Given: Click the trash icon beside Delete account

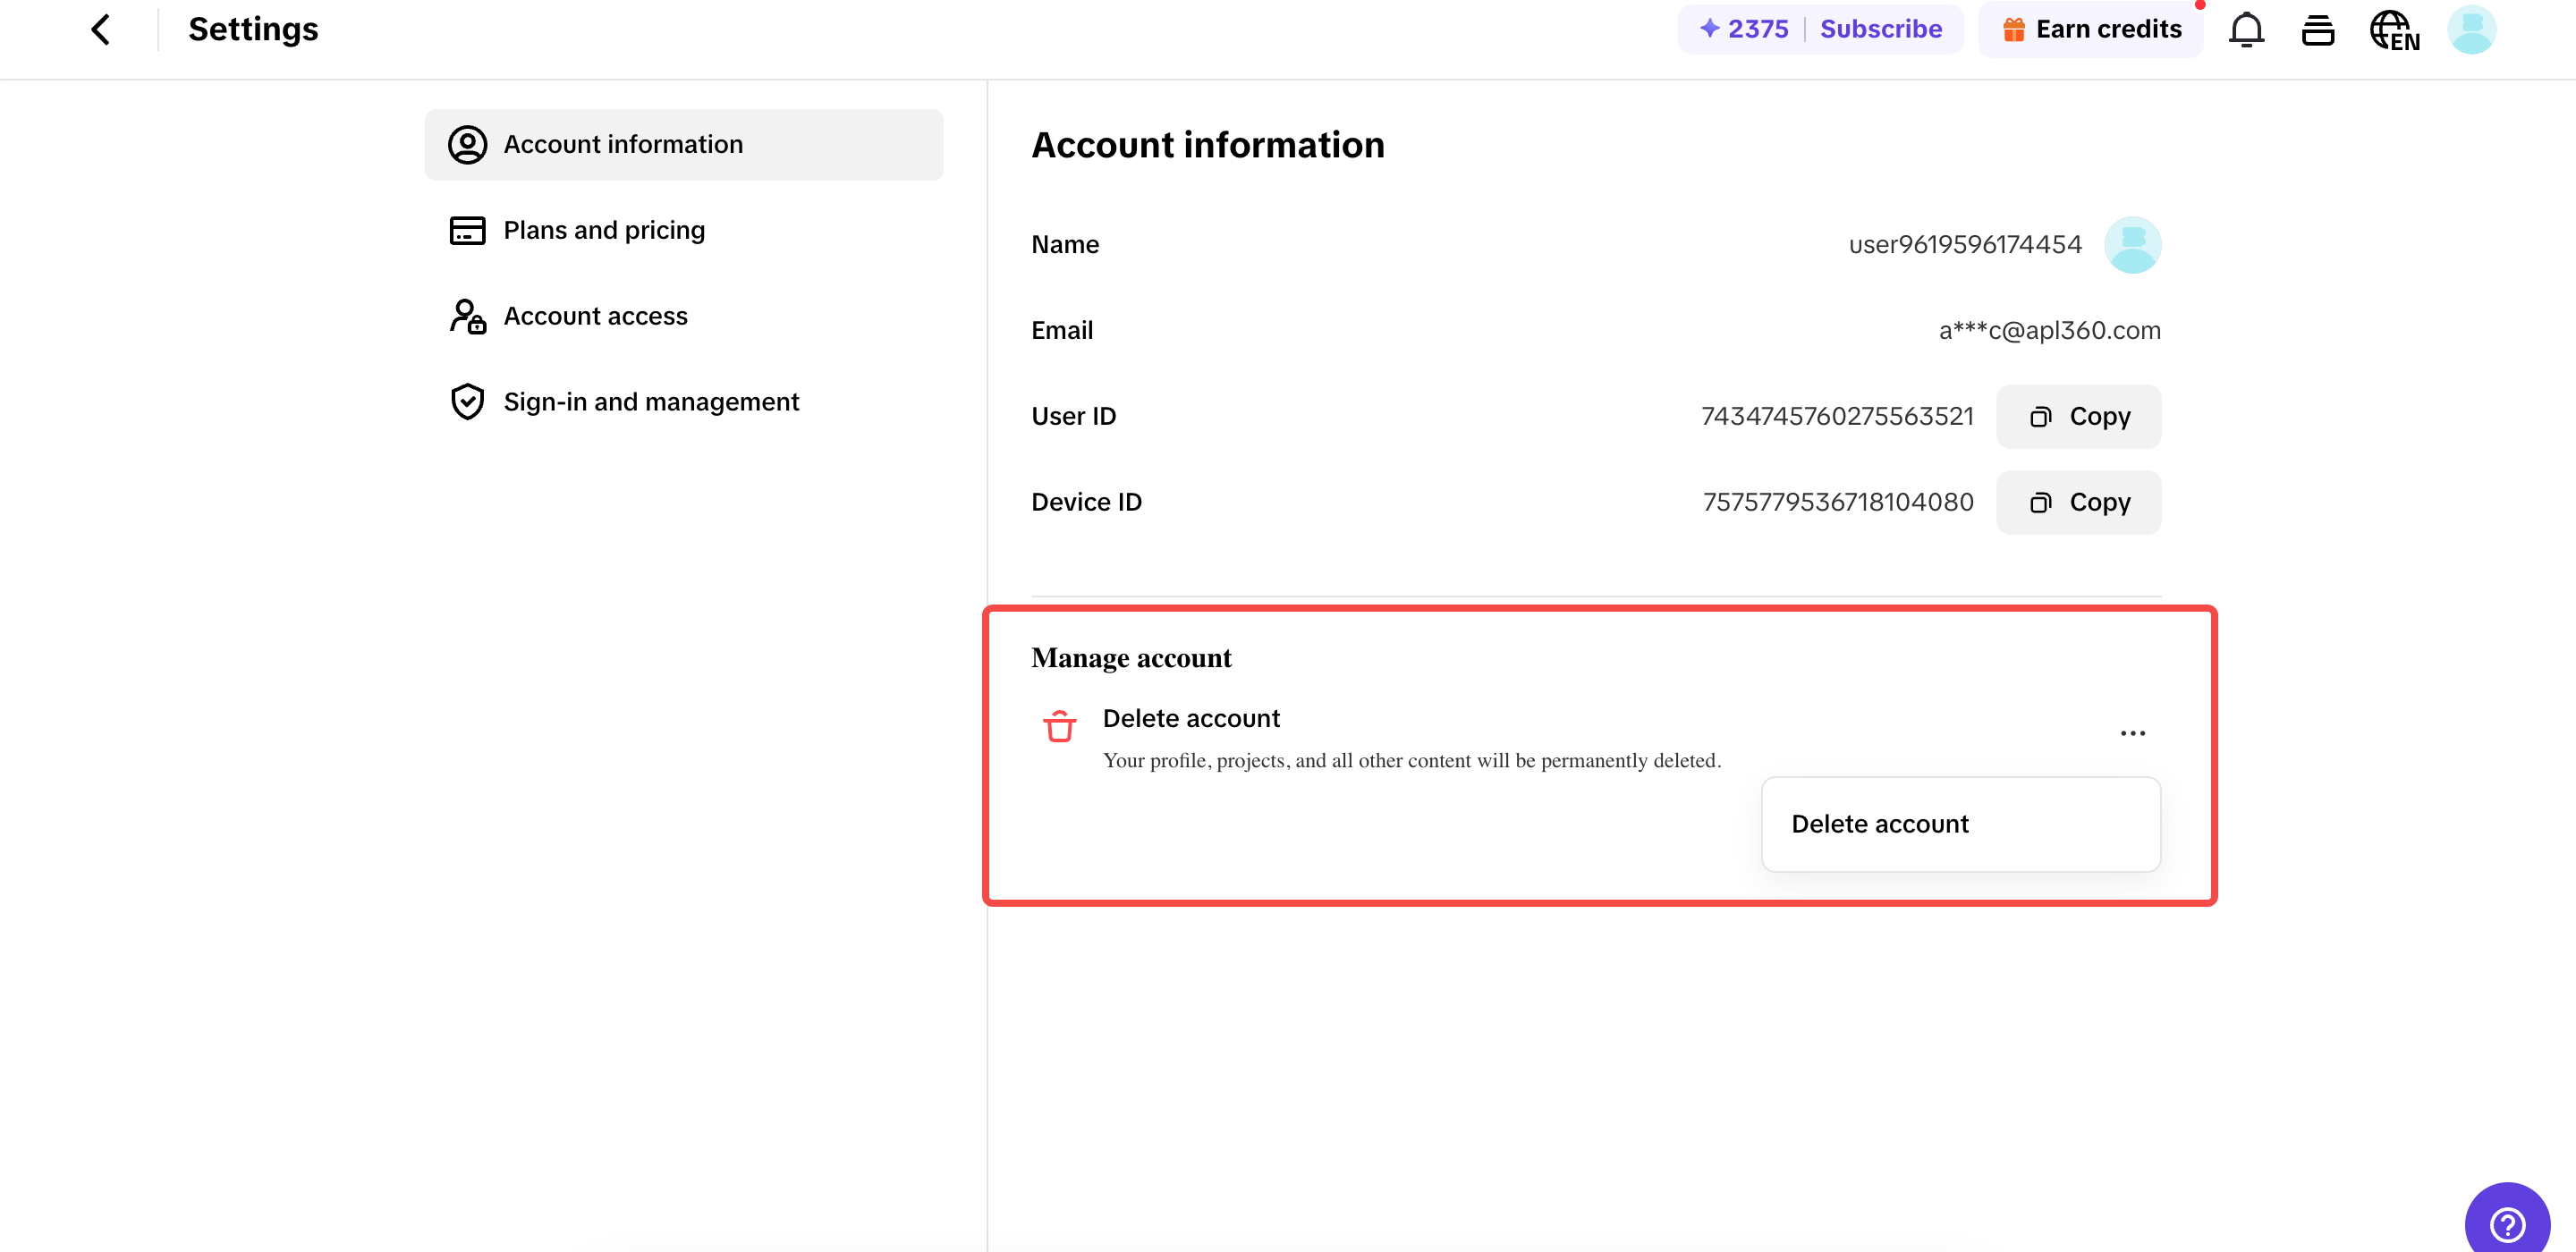Looking at the screenshot, I should click(x=1059, y=726).
